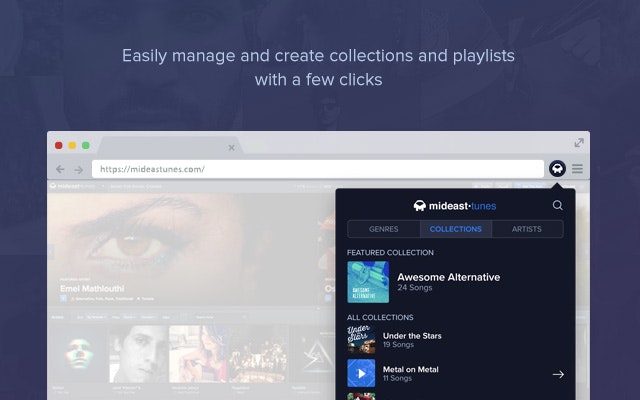Click the '24 Songs' text
The image size is (640, 400).
[x=415, y=288]
